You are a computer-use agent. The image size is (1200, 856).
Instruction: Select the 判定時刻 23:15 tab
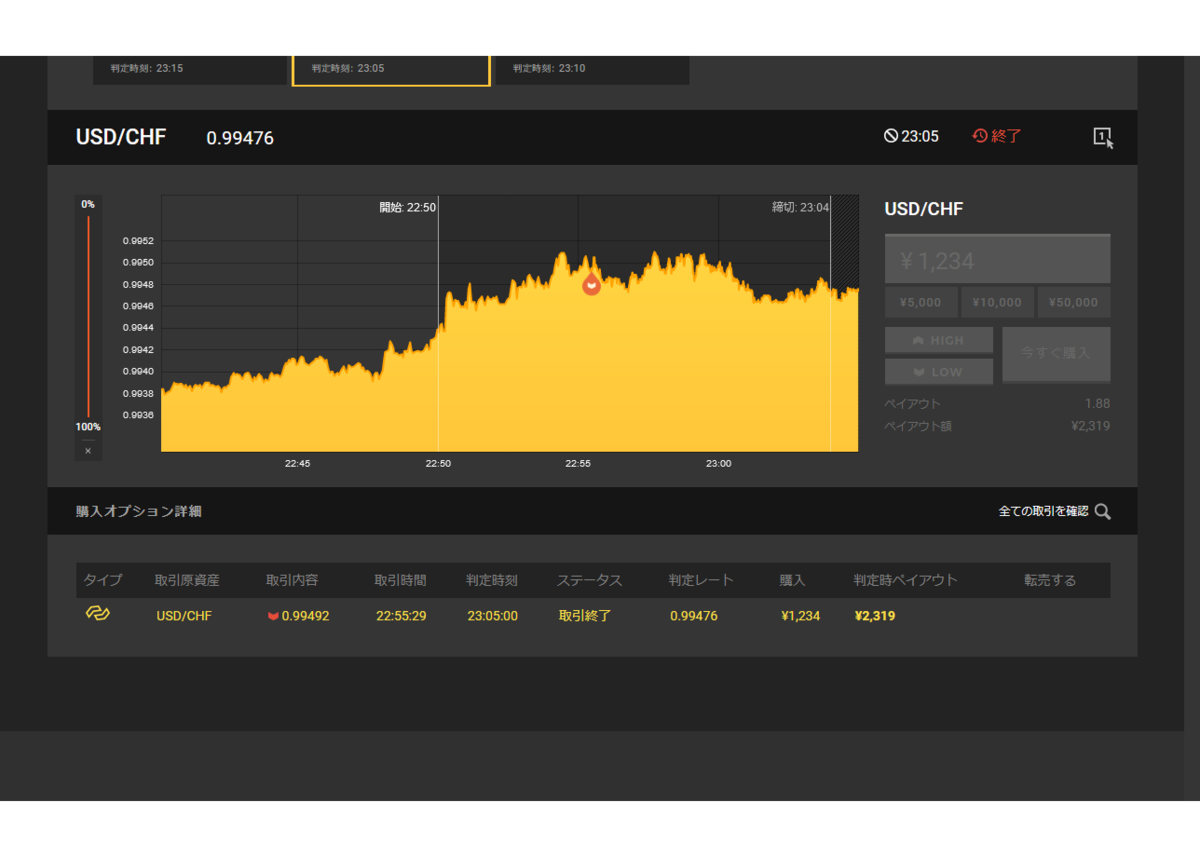tap(190, 69)
